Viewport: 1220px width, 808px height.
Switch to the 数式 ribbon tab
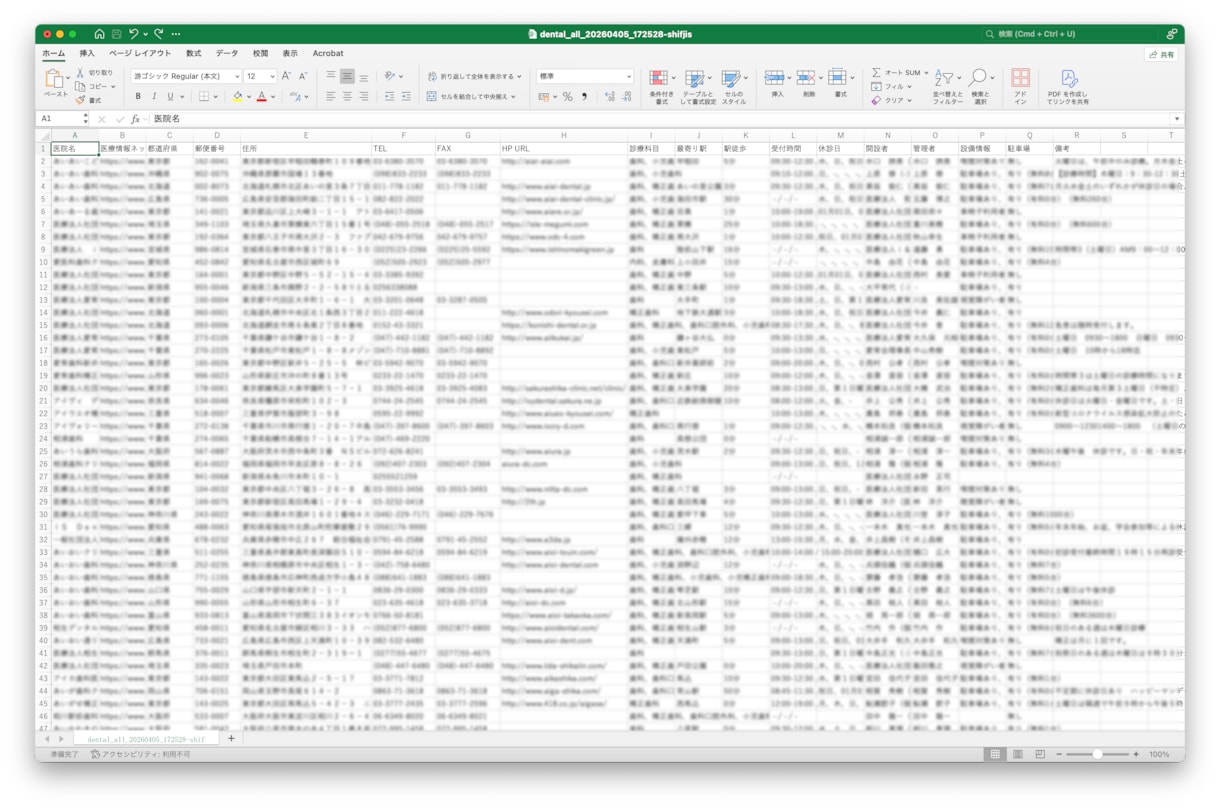[193, 54]
